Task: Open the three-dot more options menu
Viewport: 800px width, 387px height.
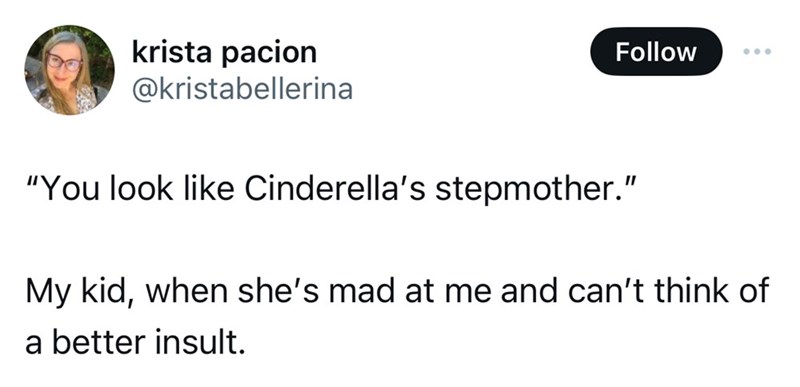Action: click(757, 51)
